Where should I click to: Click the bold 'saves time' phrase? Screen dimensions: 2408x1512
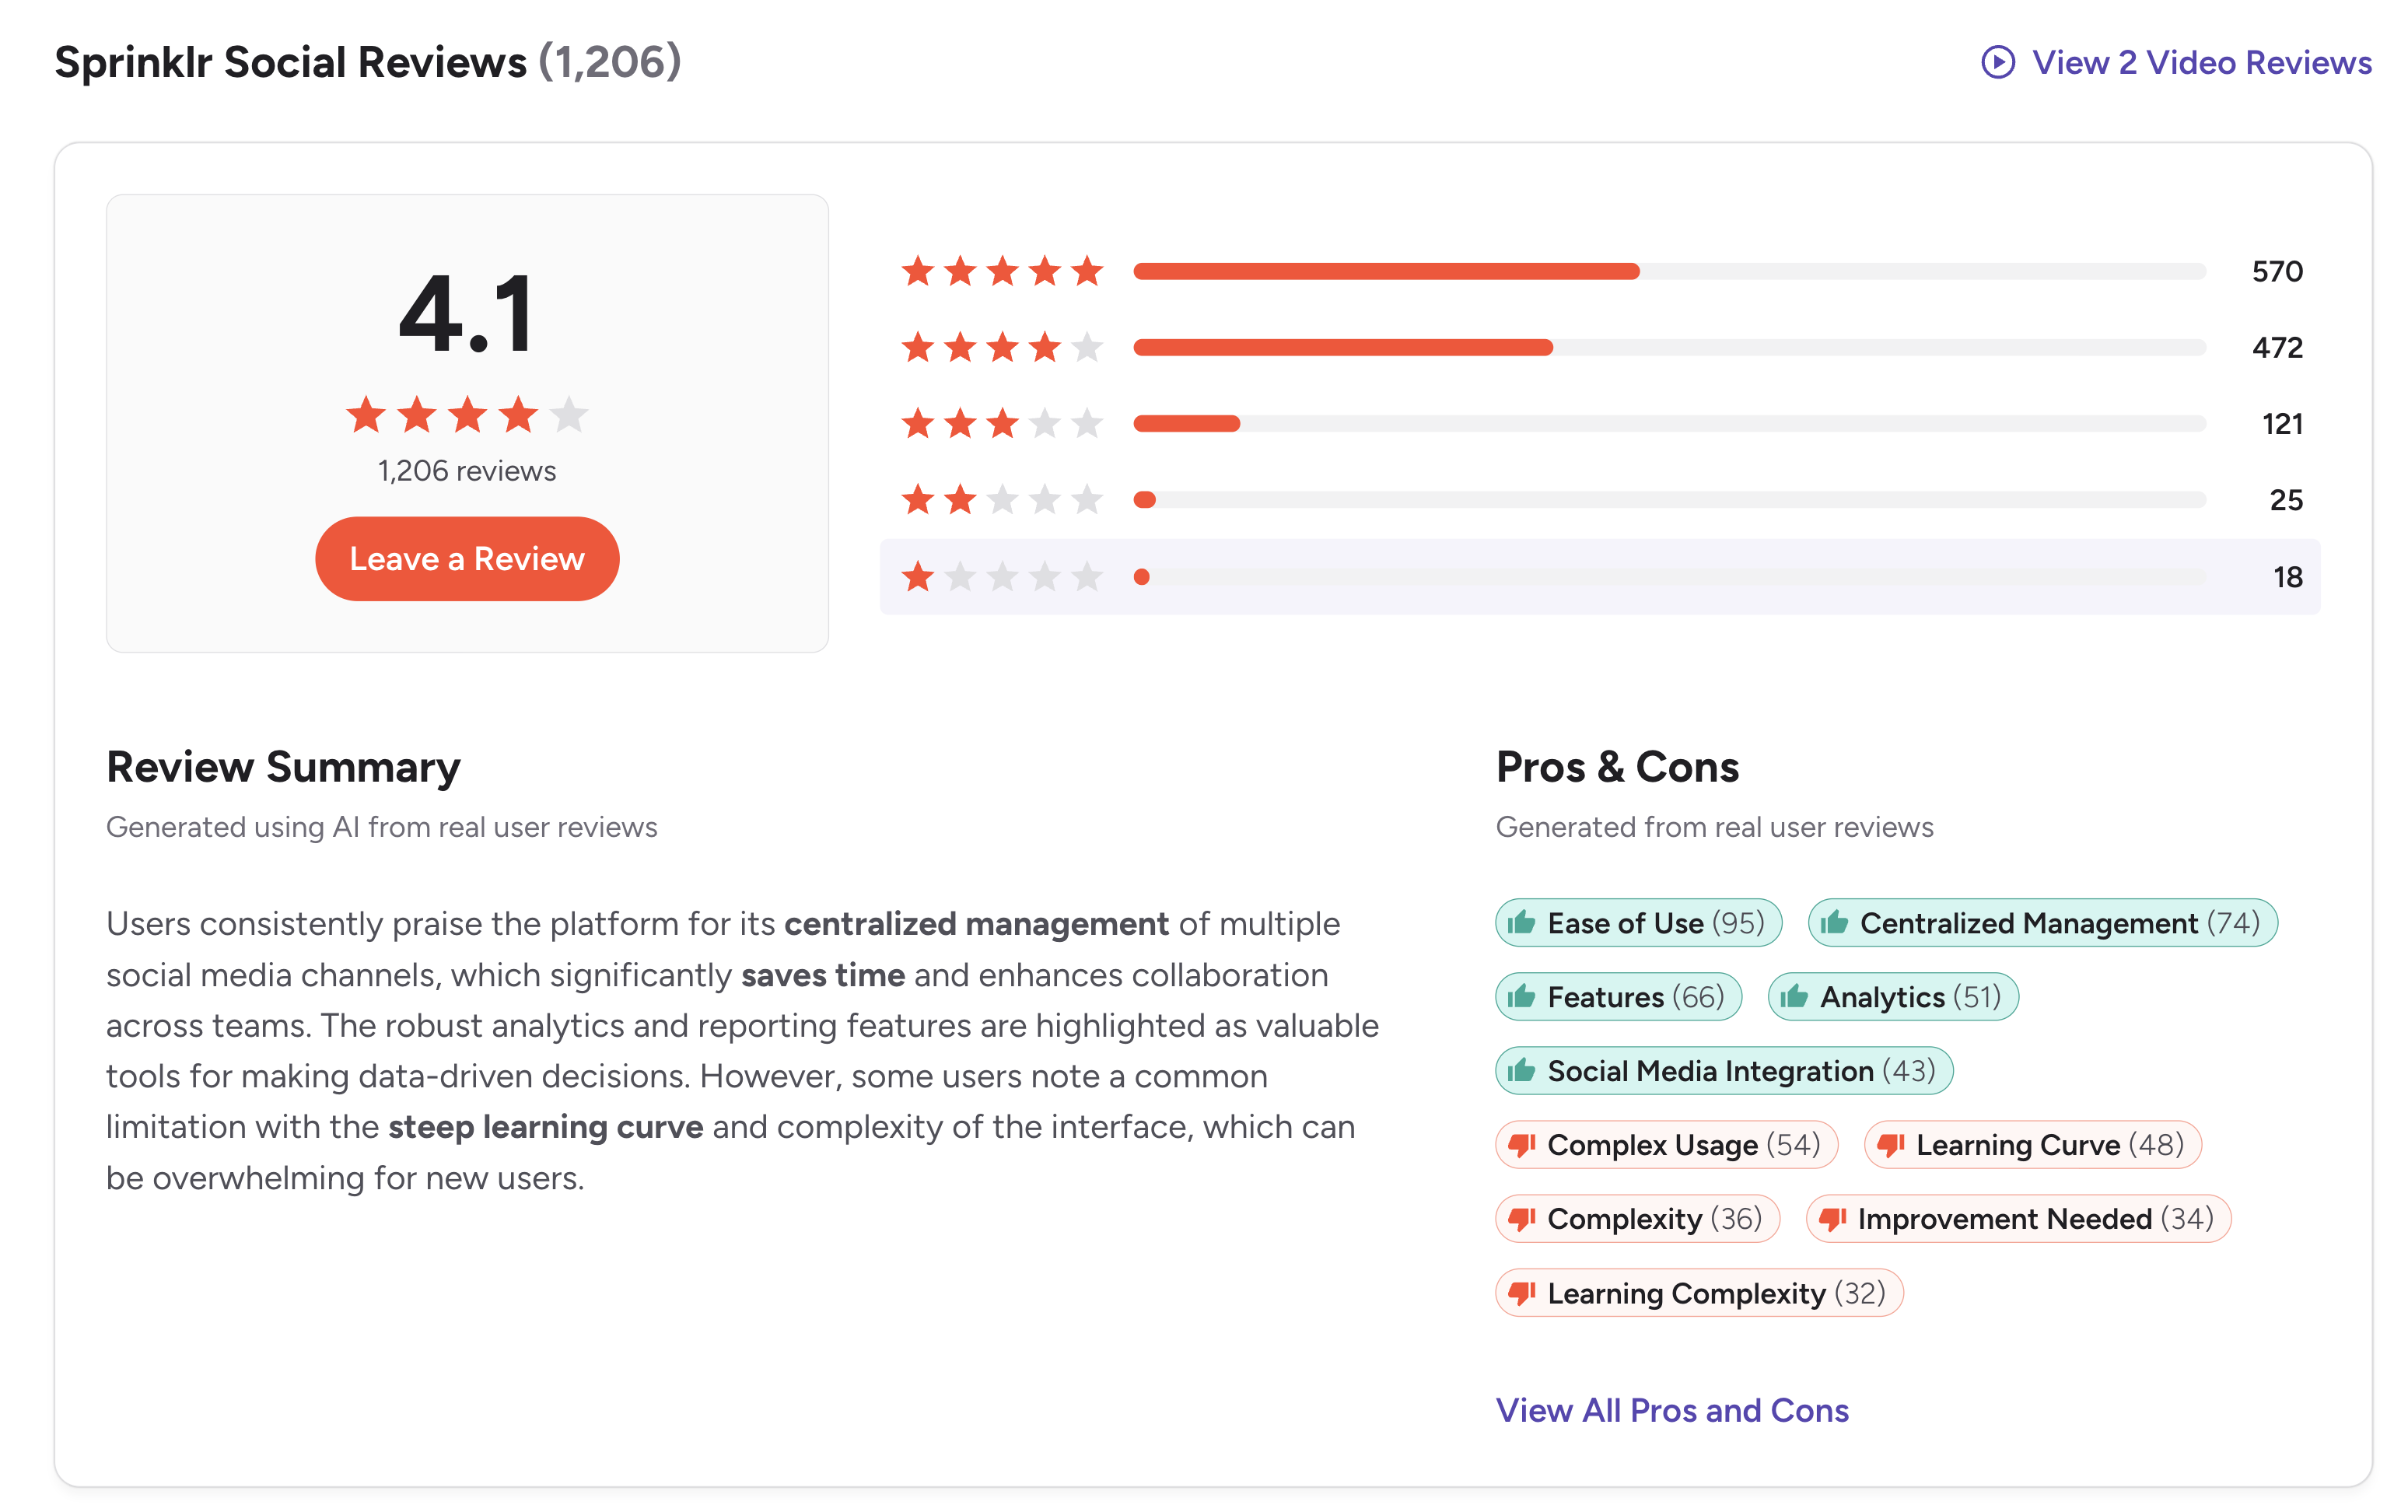click(823, 975)
